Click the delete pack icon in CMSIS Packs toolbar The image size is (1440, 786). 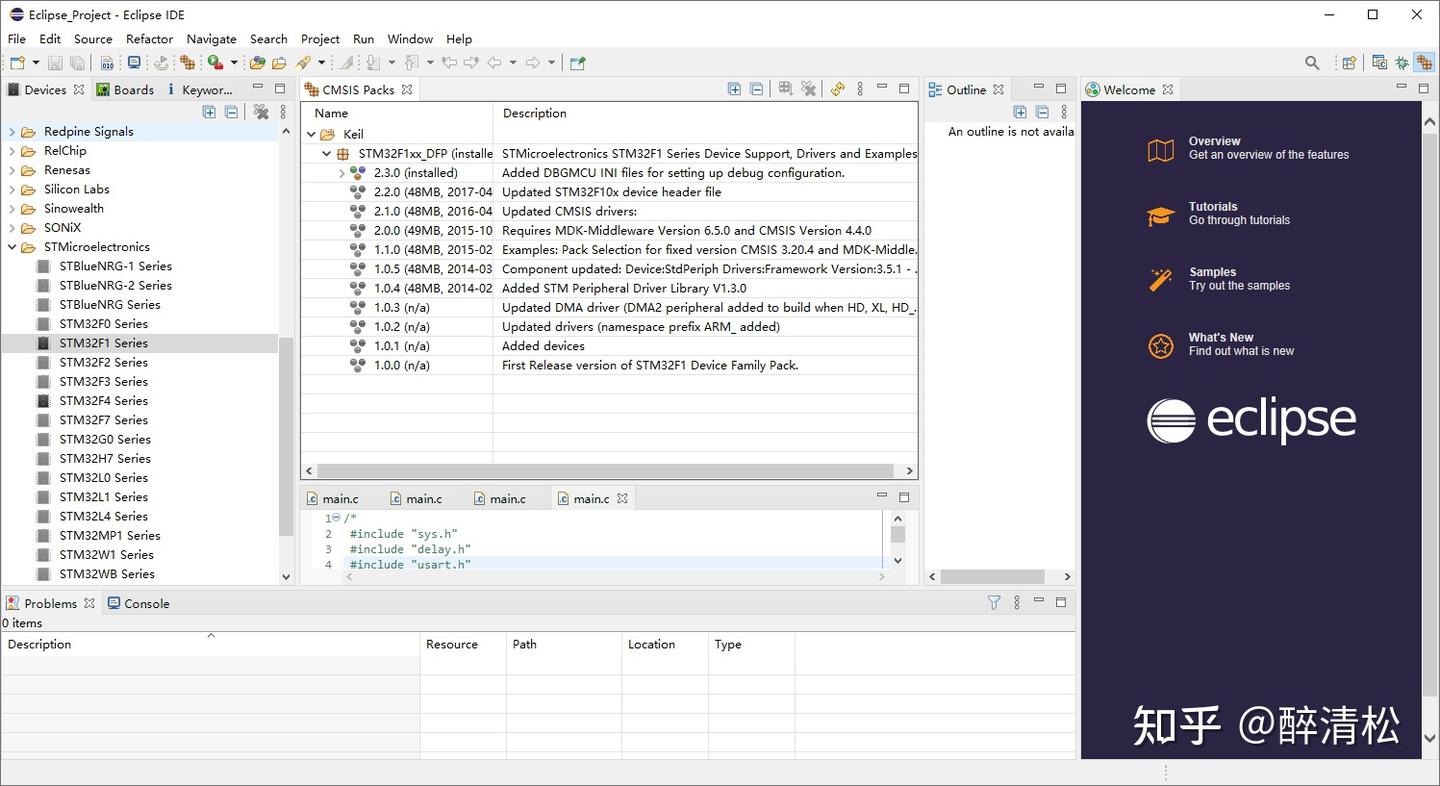[x=808, y=88]
